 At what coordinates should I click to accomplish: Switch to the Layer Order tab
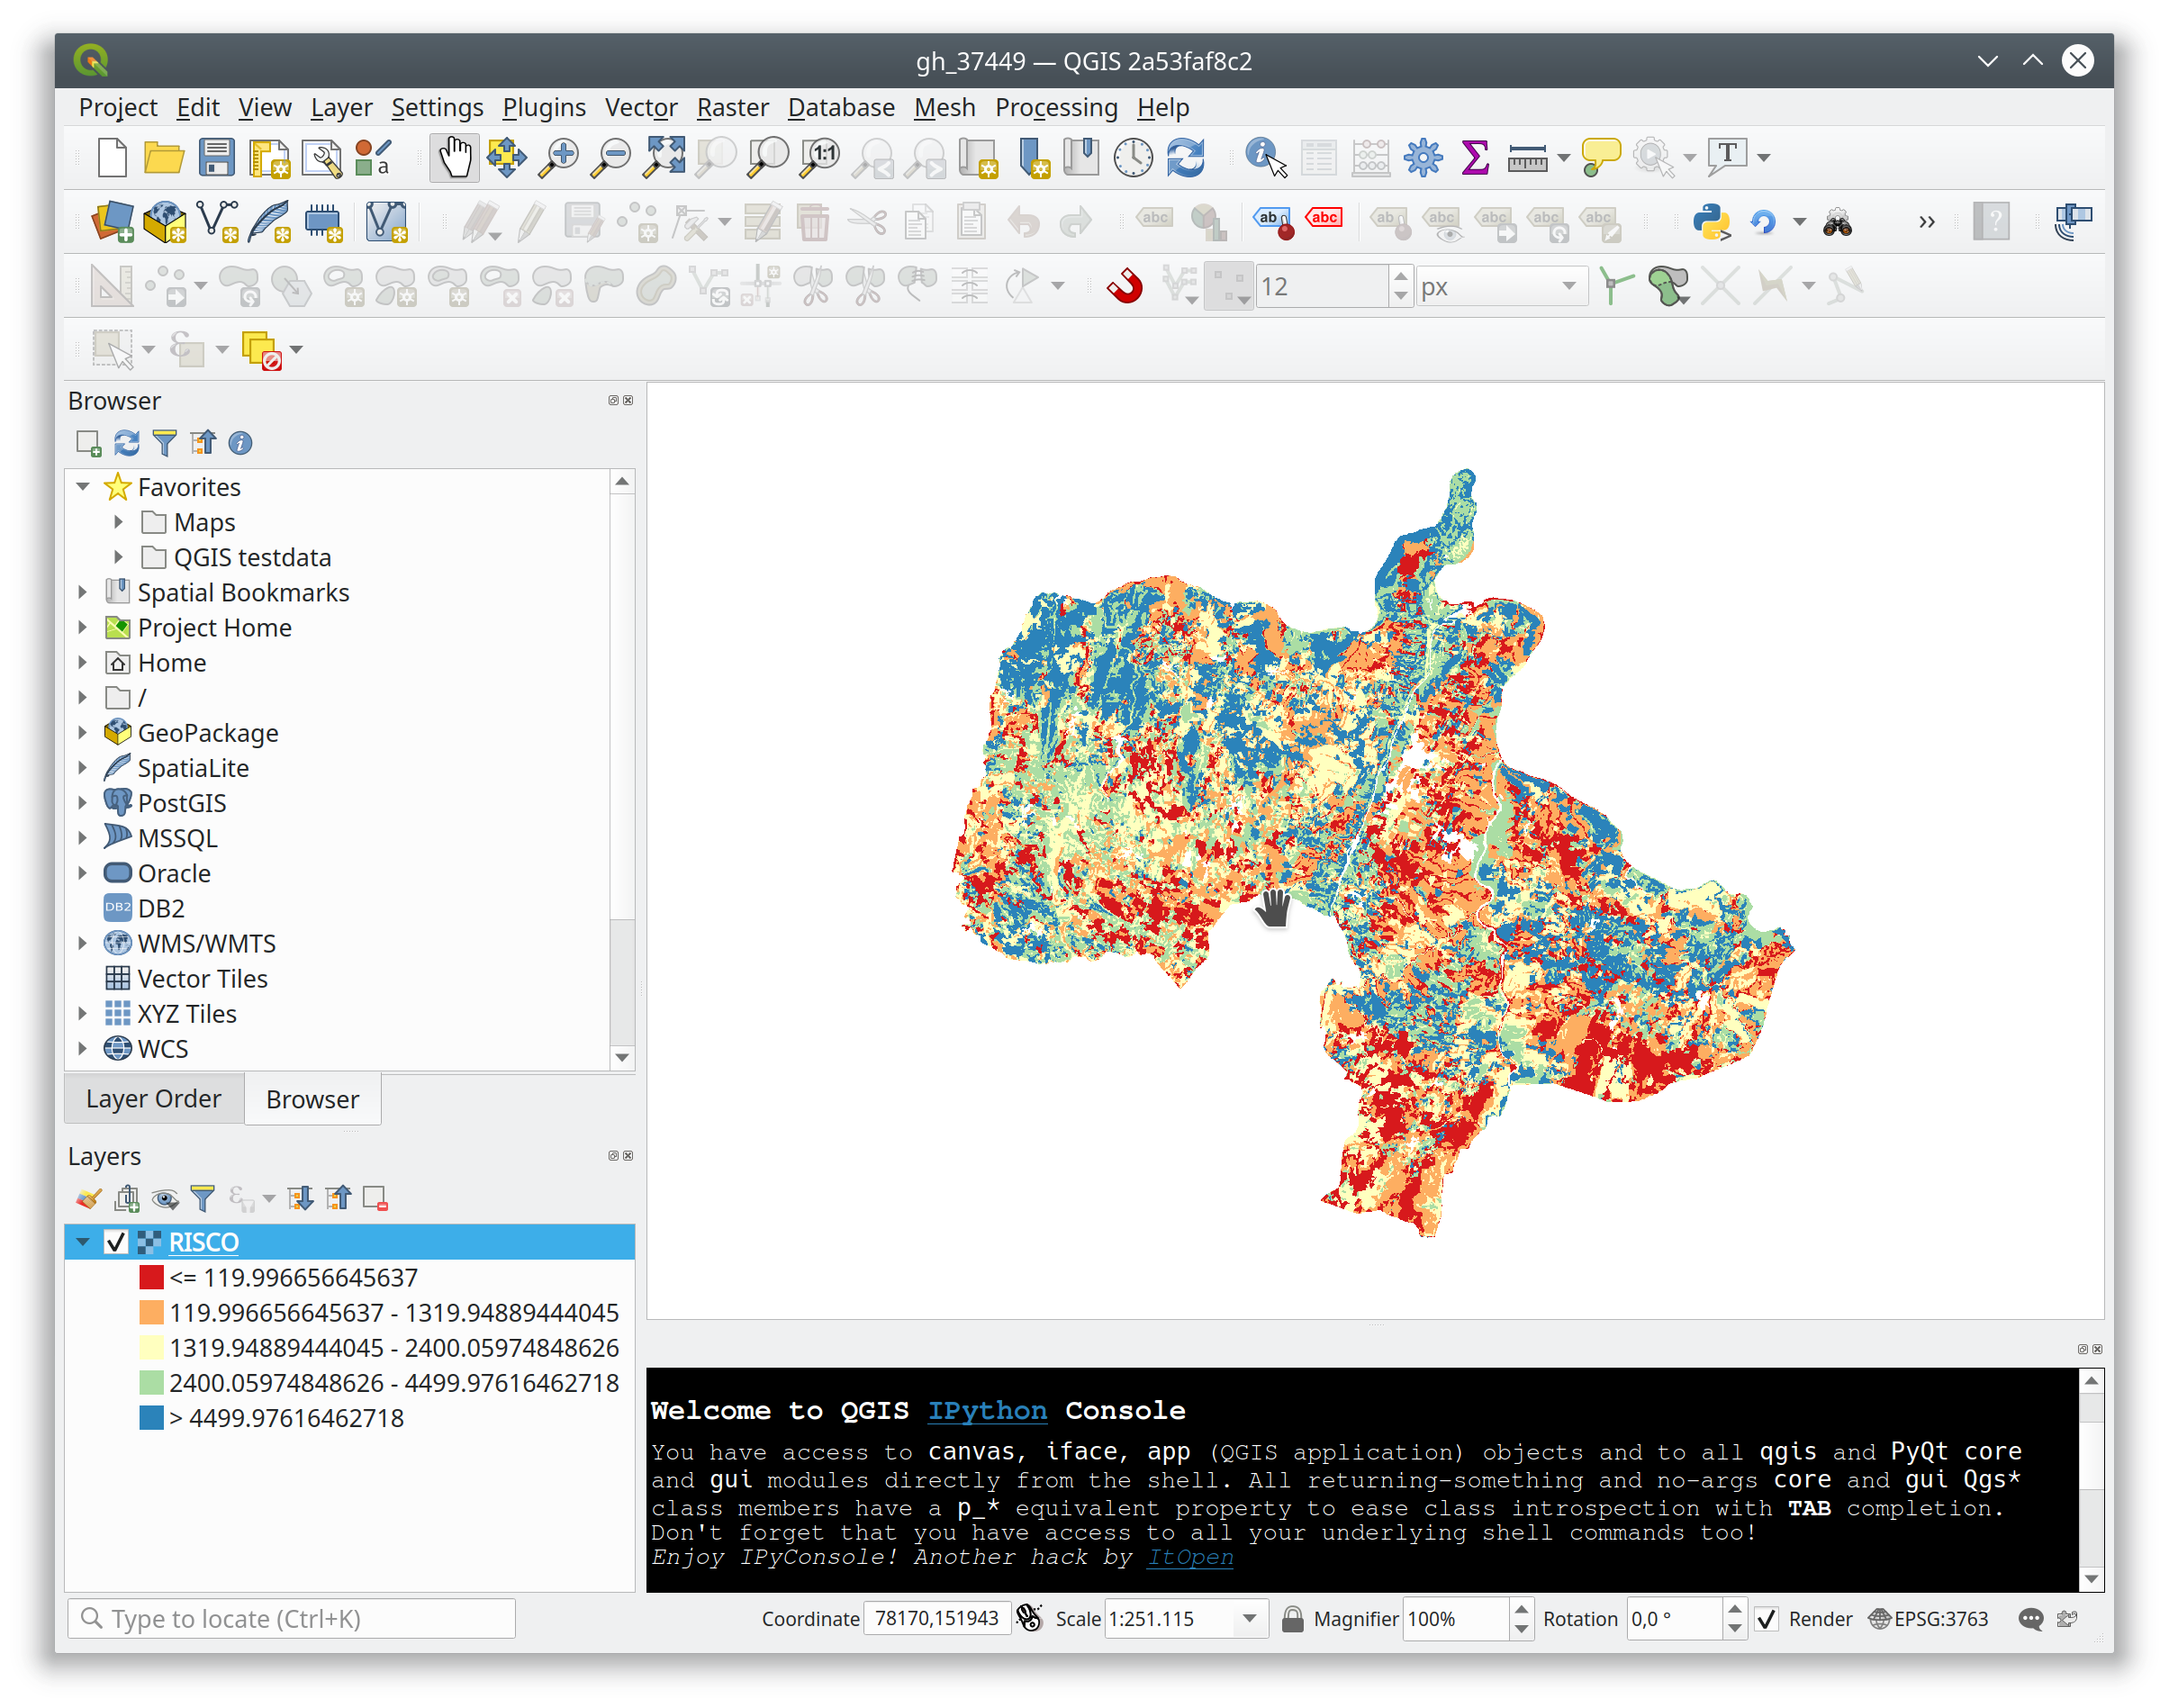[153, 1098]
